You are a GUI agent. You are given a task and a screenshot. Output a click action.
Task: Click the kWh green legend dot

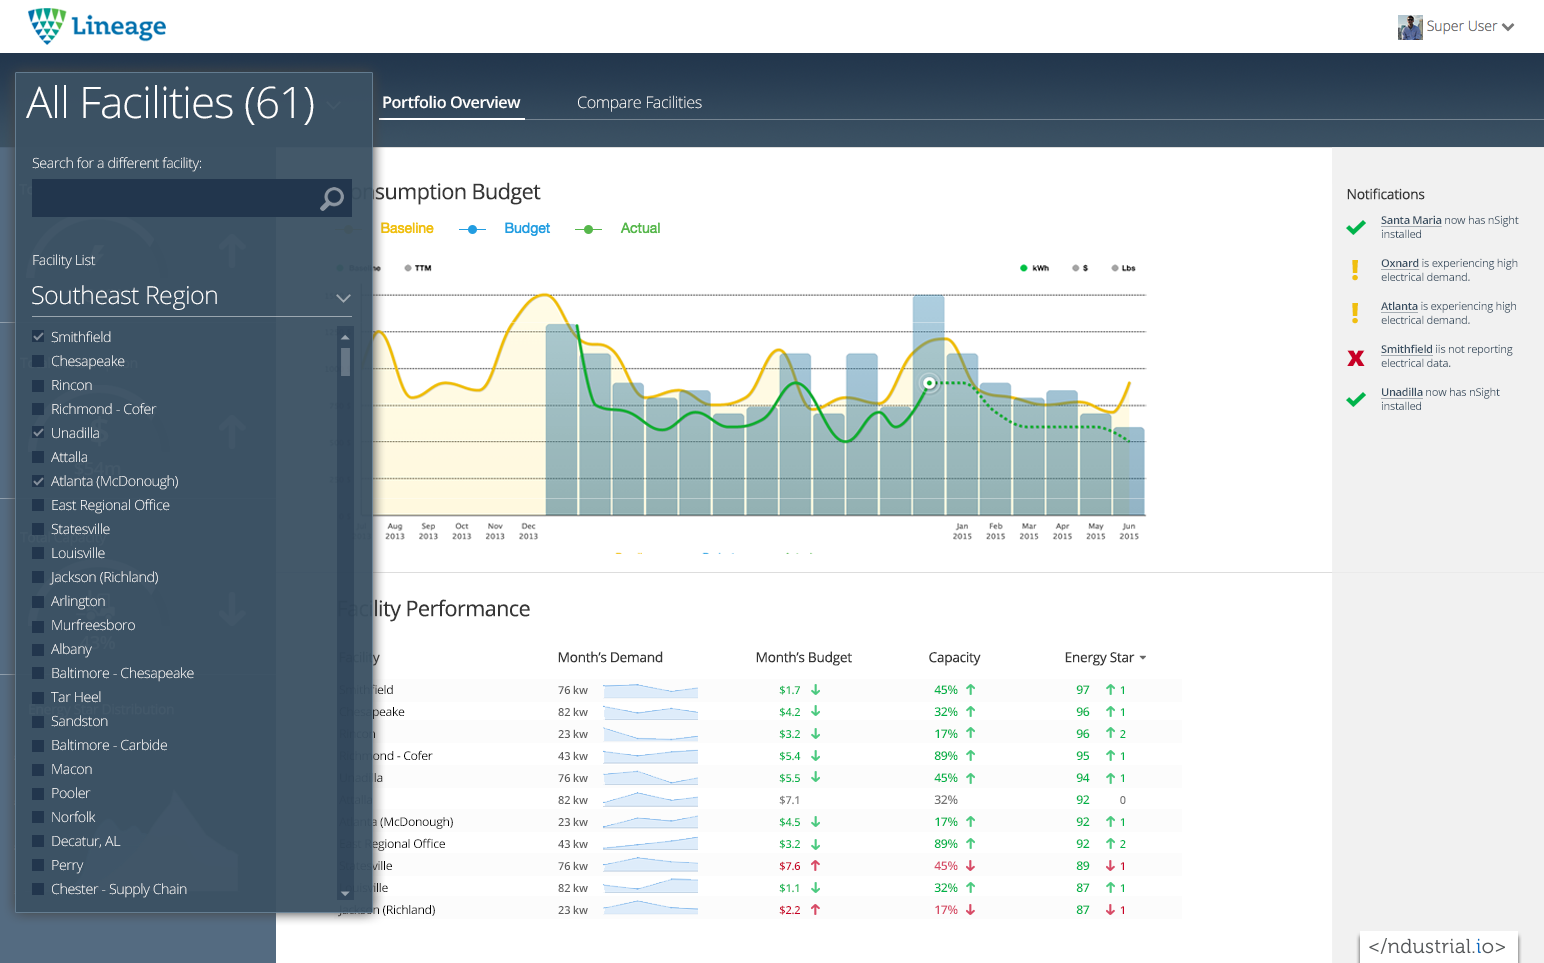click(x=1023, y=268)
